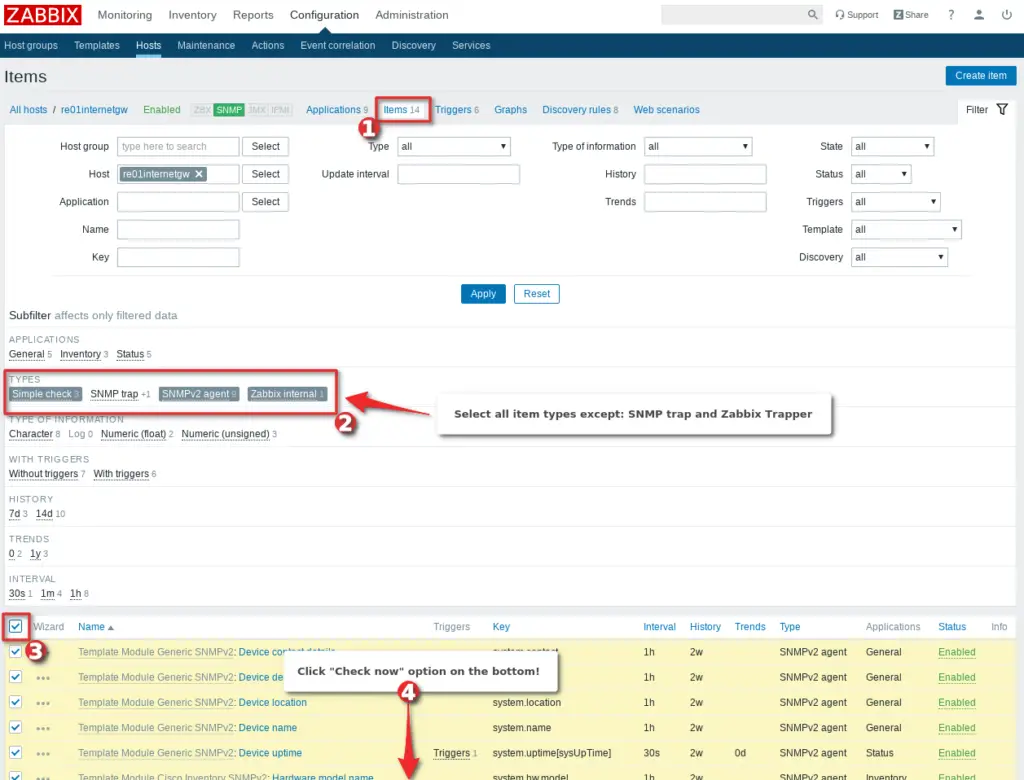
Task: Open the Filter funnel icon
Action: pos(1001,109)
